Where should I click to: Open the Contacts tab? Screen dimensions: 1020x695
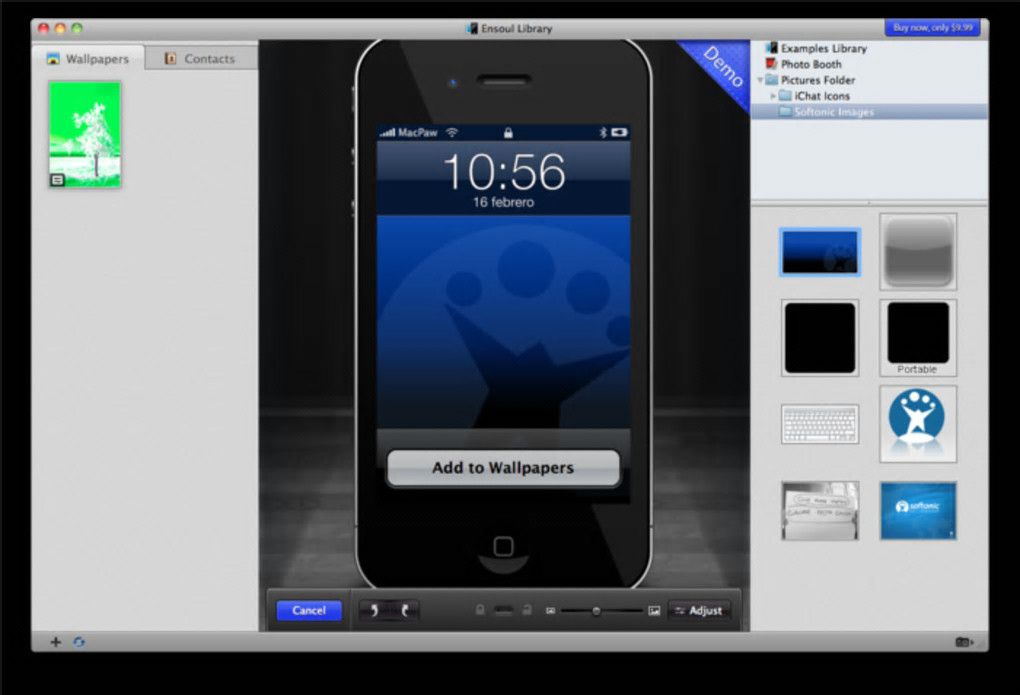click(200, 59)
